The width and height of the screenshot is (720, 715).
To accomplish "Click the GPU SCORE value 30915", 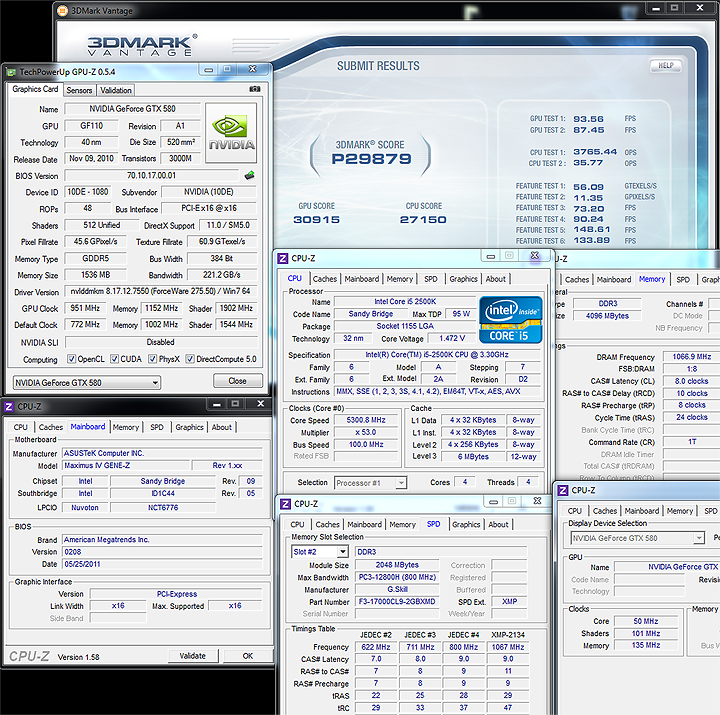I will (x=316, y=220).
